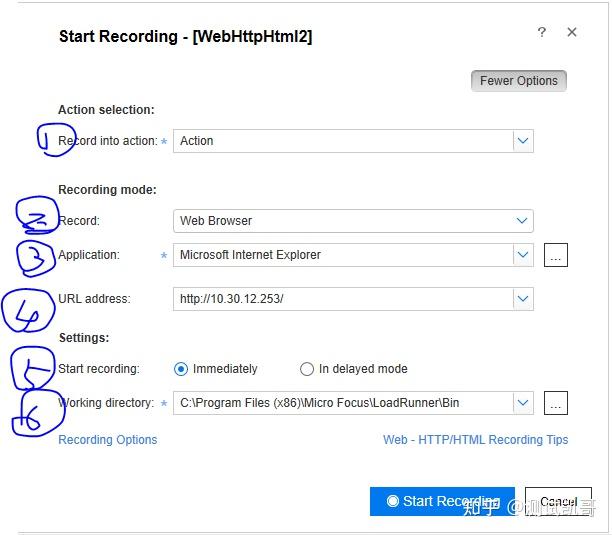
Task: Click the URL address text field
Action: (x=340, y=298)
